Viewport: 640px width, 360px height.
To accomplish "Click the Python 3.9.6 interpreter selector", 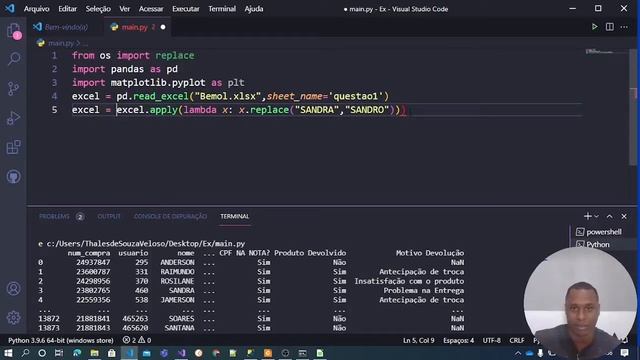I will pos(61,340).
